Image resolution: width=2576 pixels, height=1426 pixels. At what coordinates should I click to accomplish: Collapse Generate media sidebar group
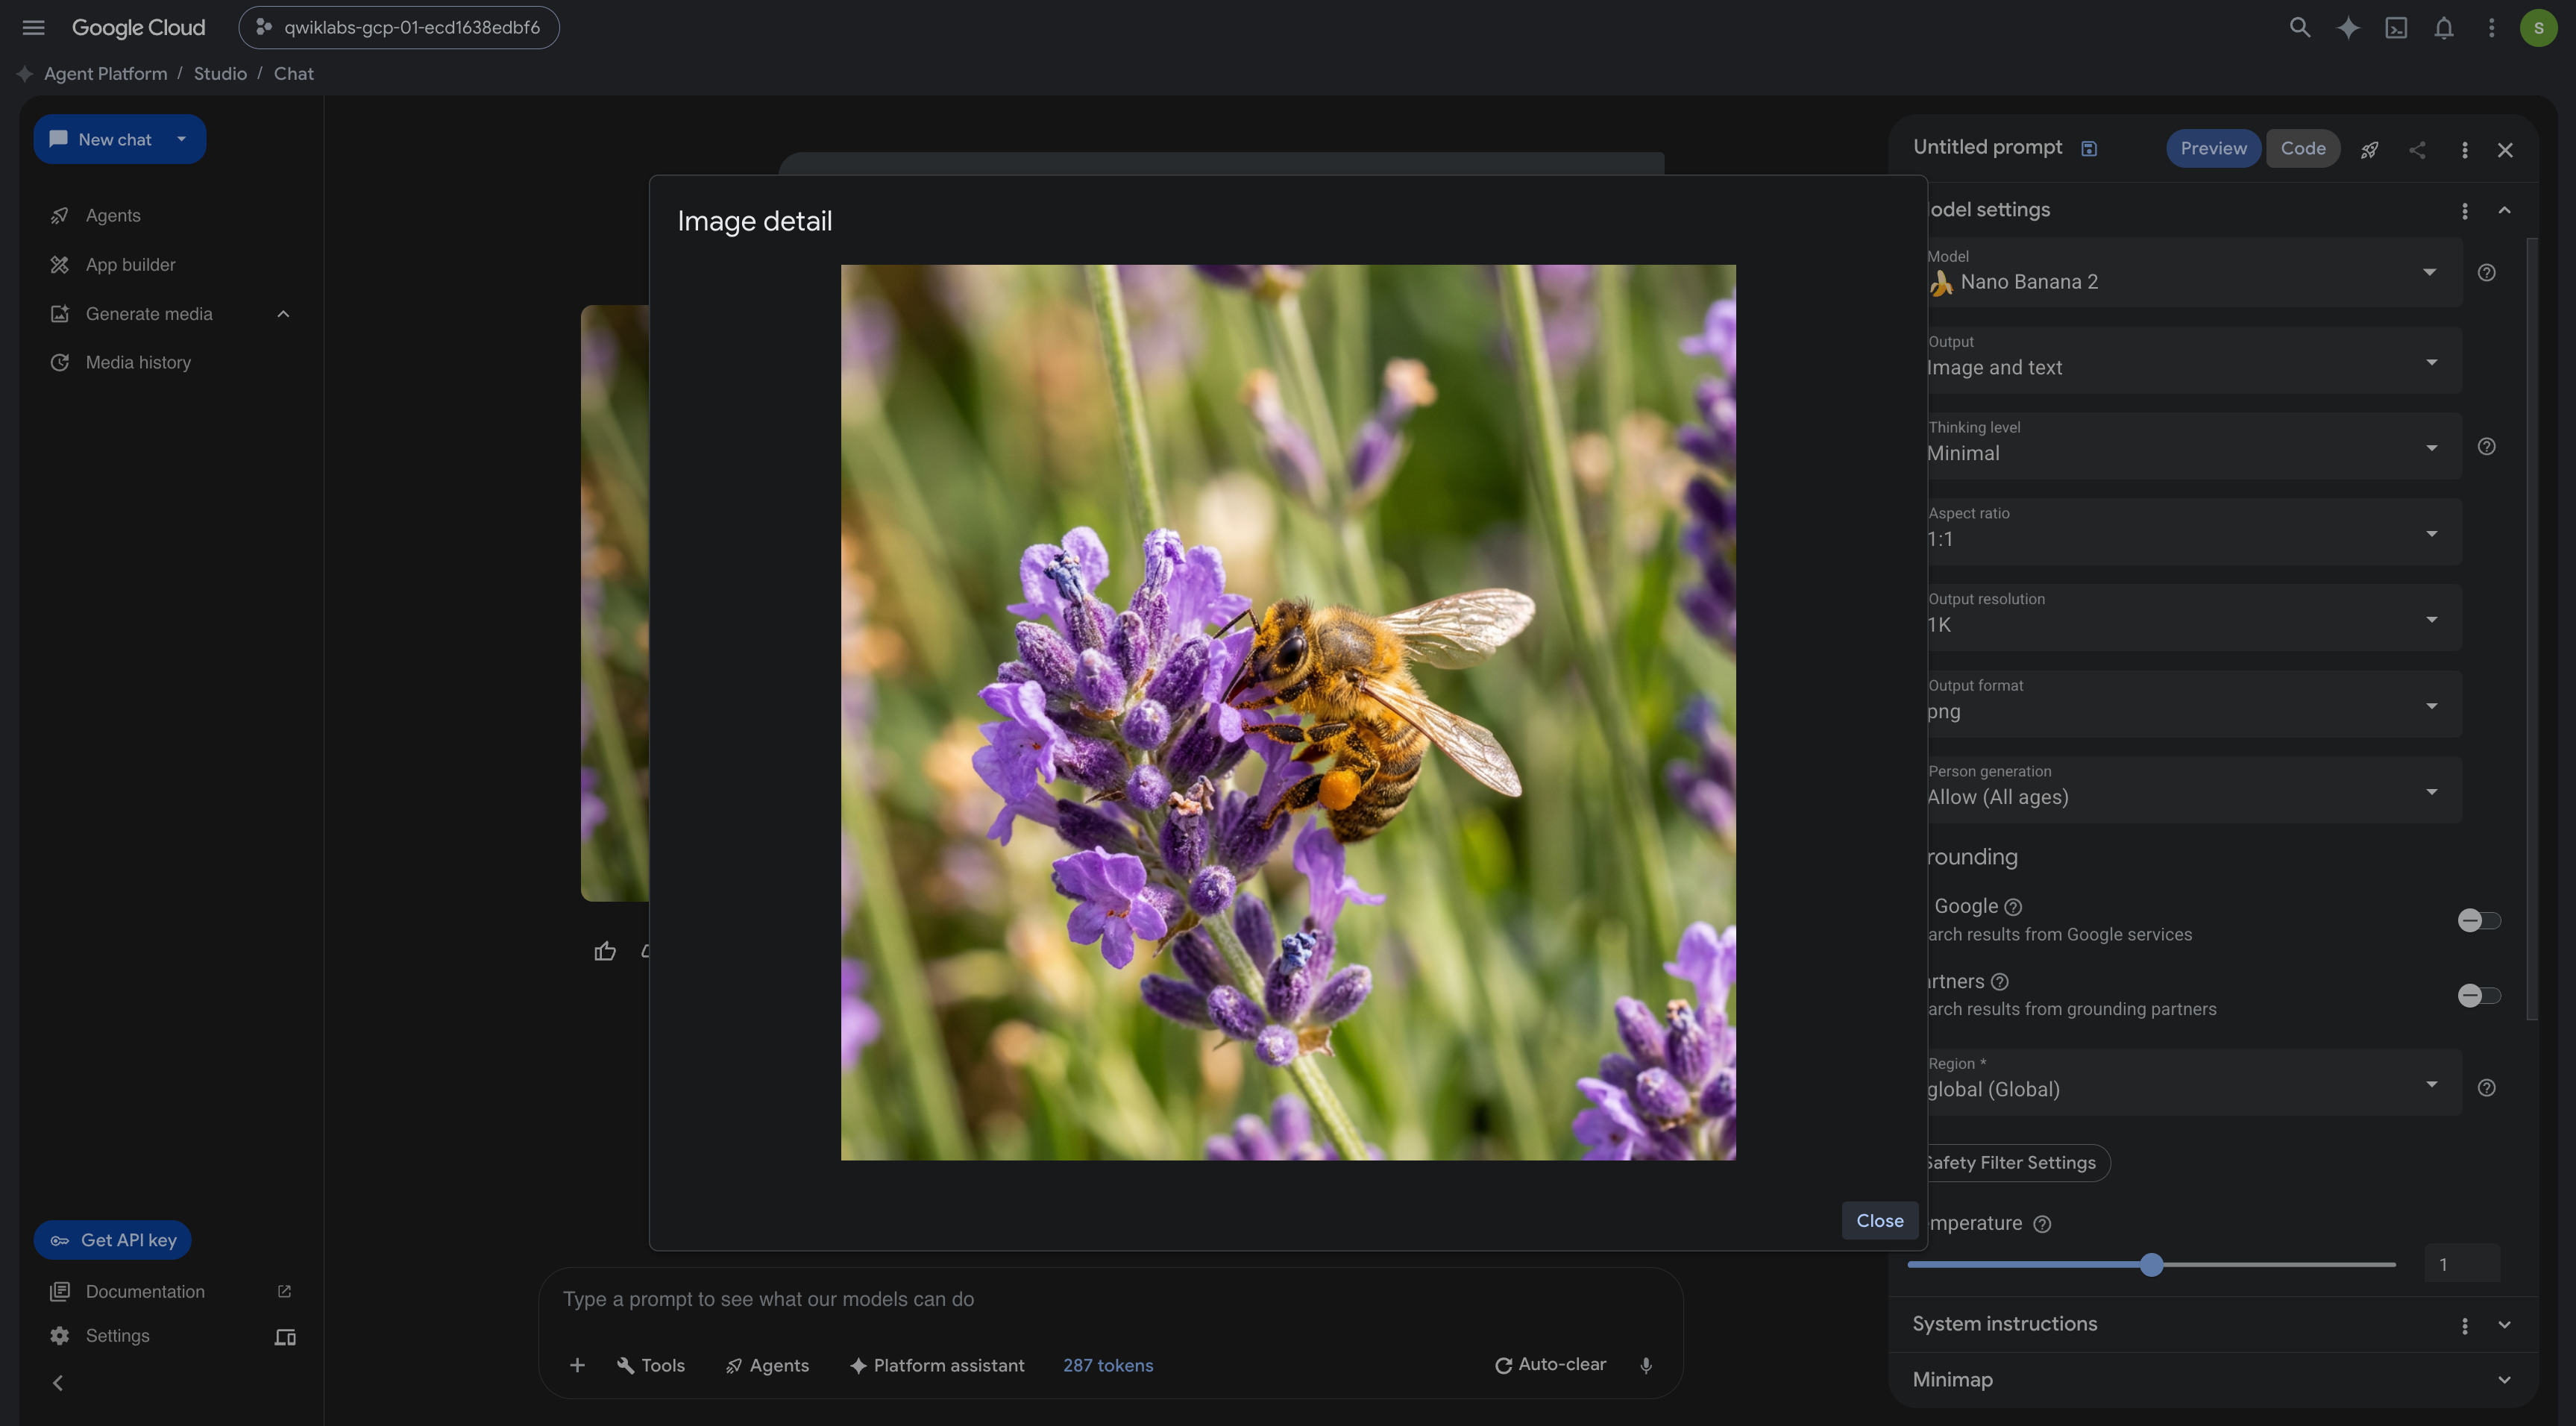283,314
